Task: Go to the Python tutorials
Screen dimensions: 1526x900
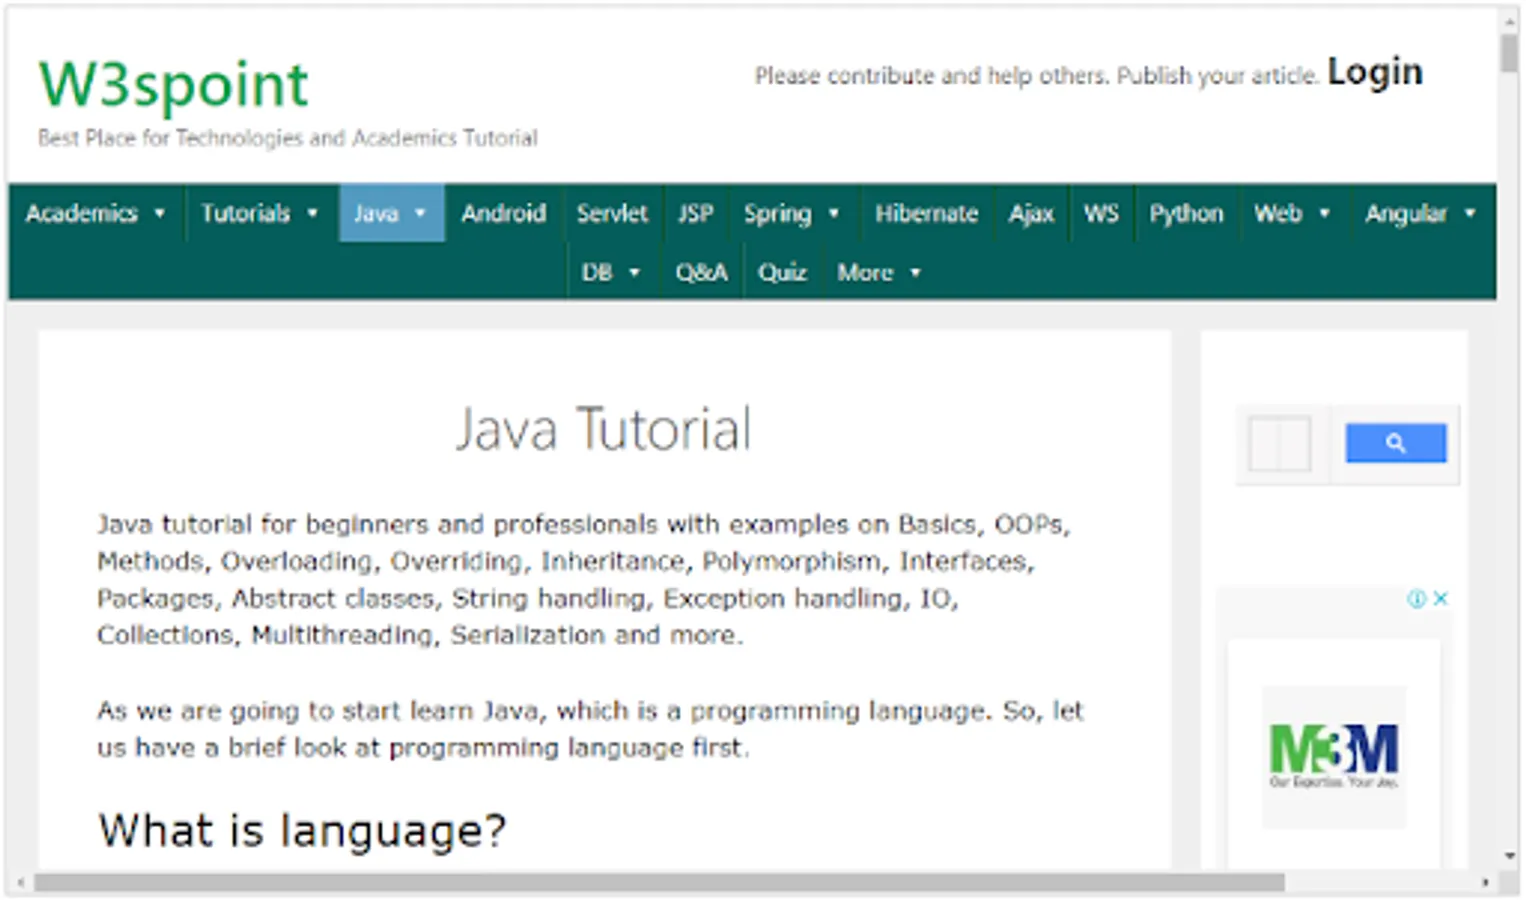Action: 1186,213
